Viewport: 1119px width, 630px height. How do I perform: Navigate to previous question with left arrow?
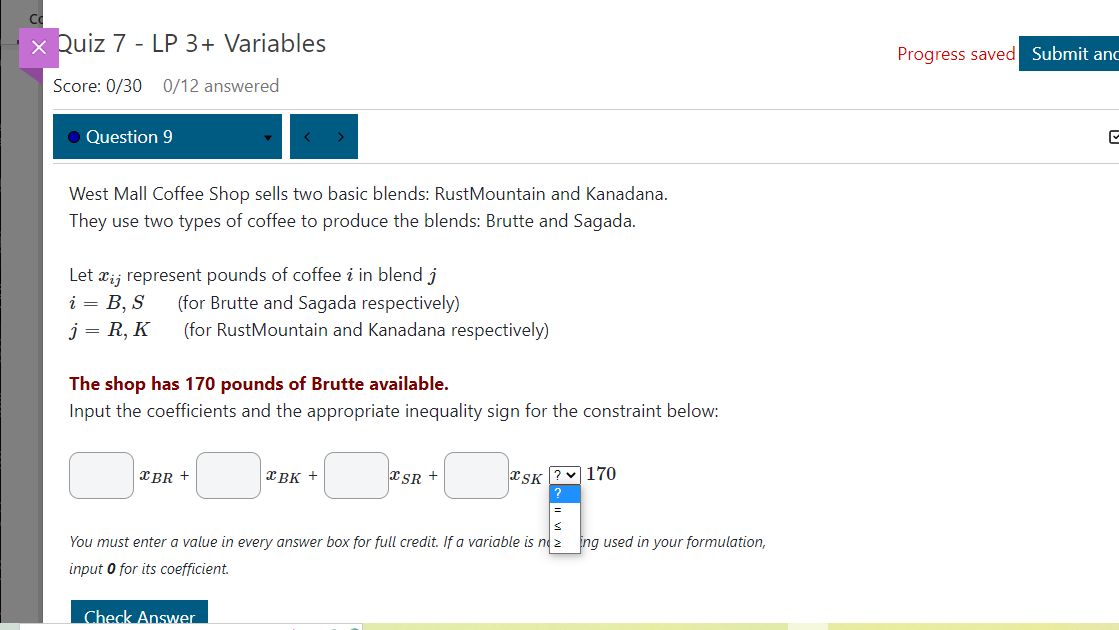tap(307, 136)
